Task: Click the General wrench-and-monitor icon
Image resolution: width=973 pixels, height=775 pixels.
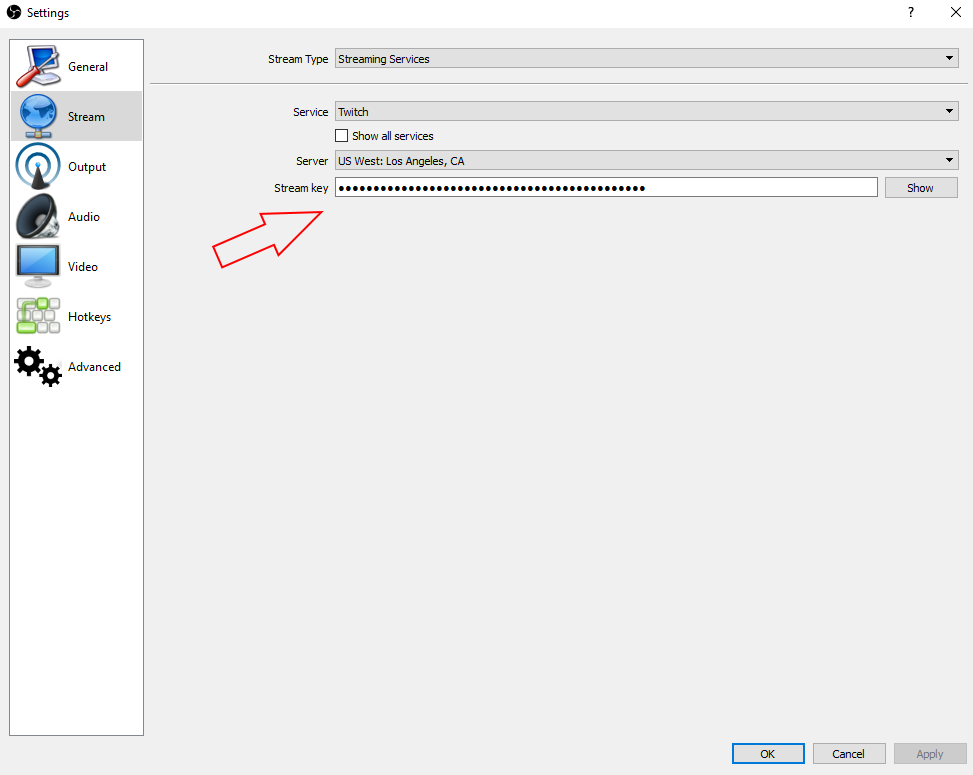Action: click(x=38, y=66)
